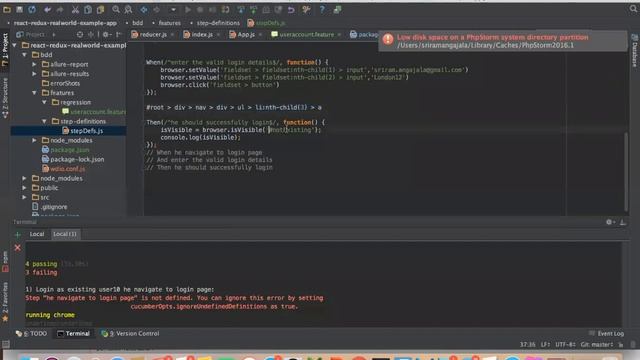Switch to App.js editor tab
Image resolution: width=640 pixels, height=360 pixels.
[x=245, y=35]
